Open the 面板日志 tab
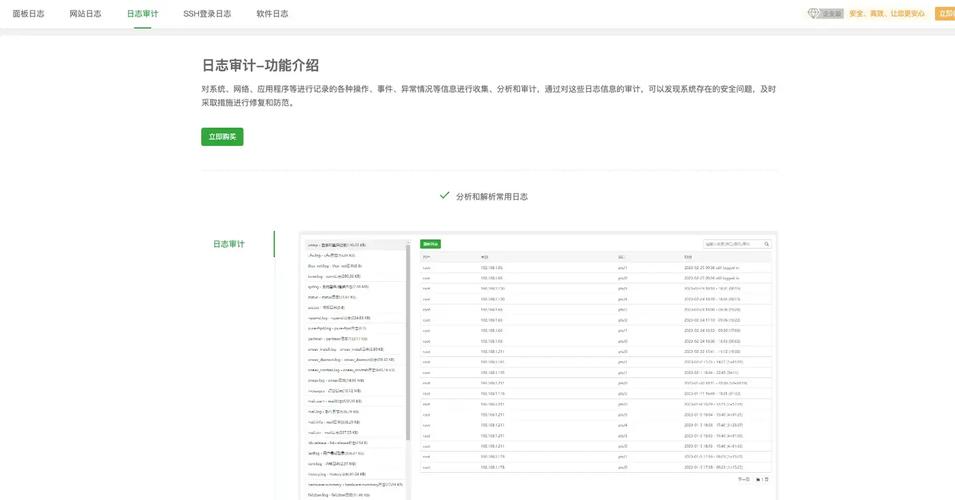The width and height of the screenshot is (955, 500). (x=29, y=13)
